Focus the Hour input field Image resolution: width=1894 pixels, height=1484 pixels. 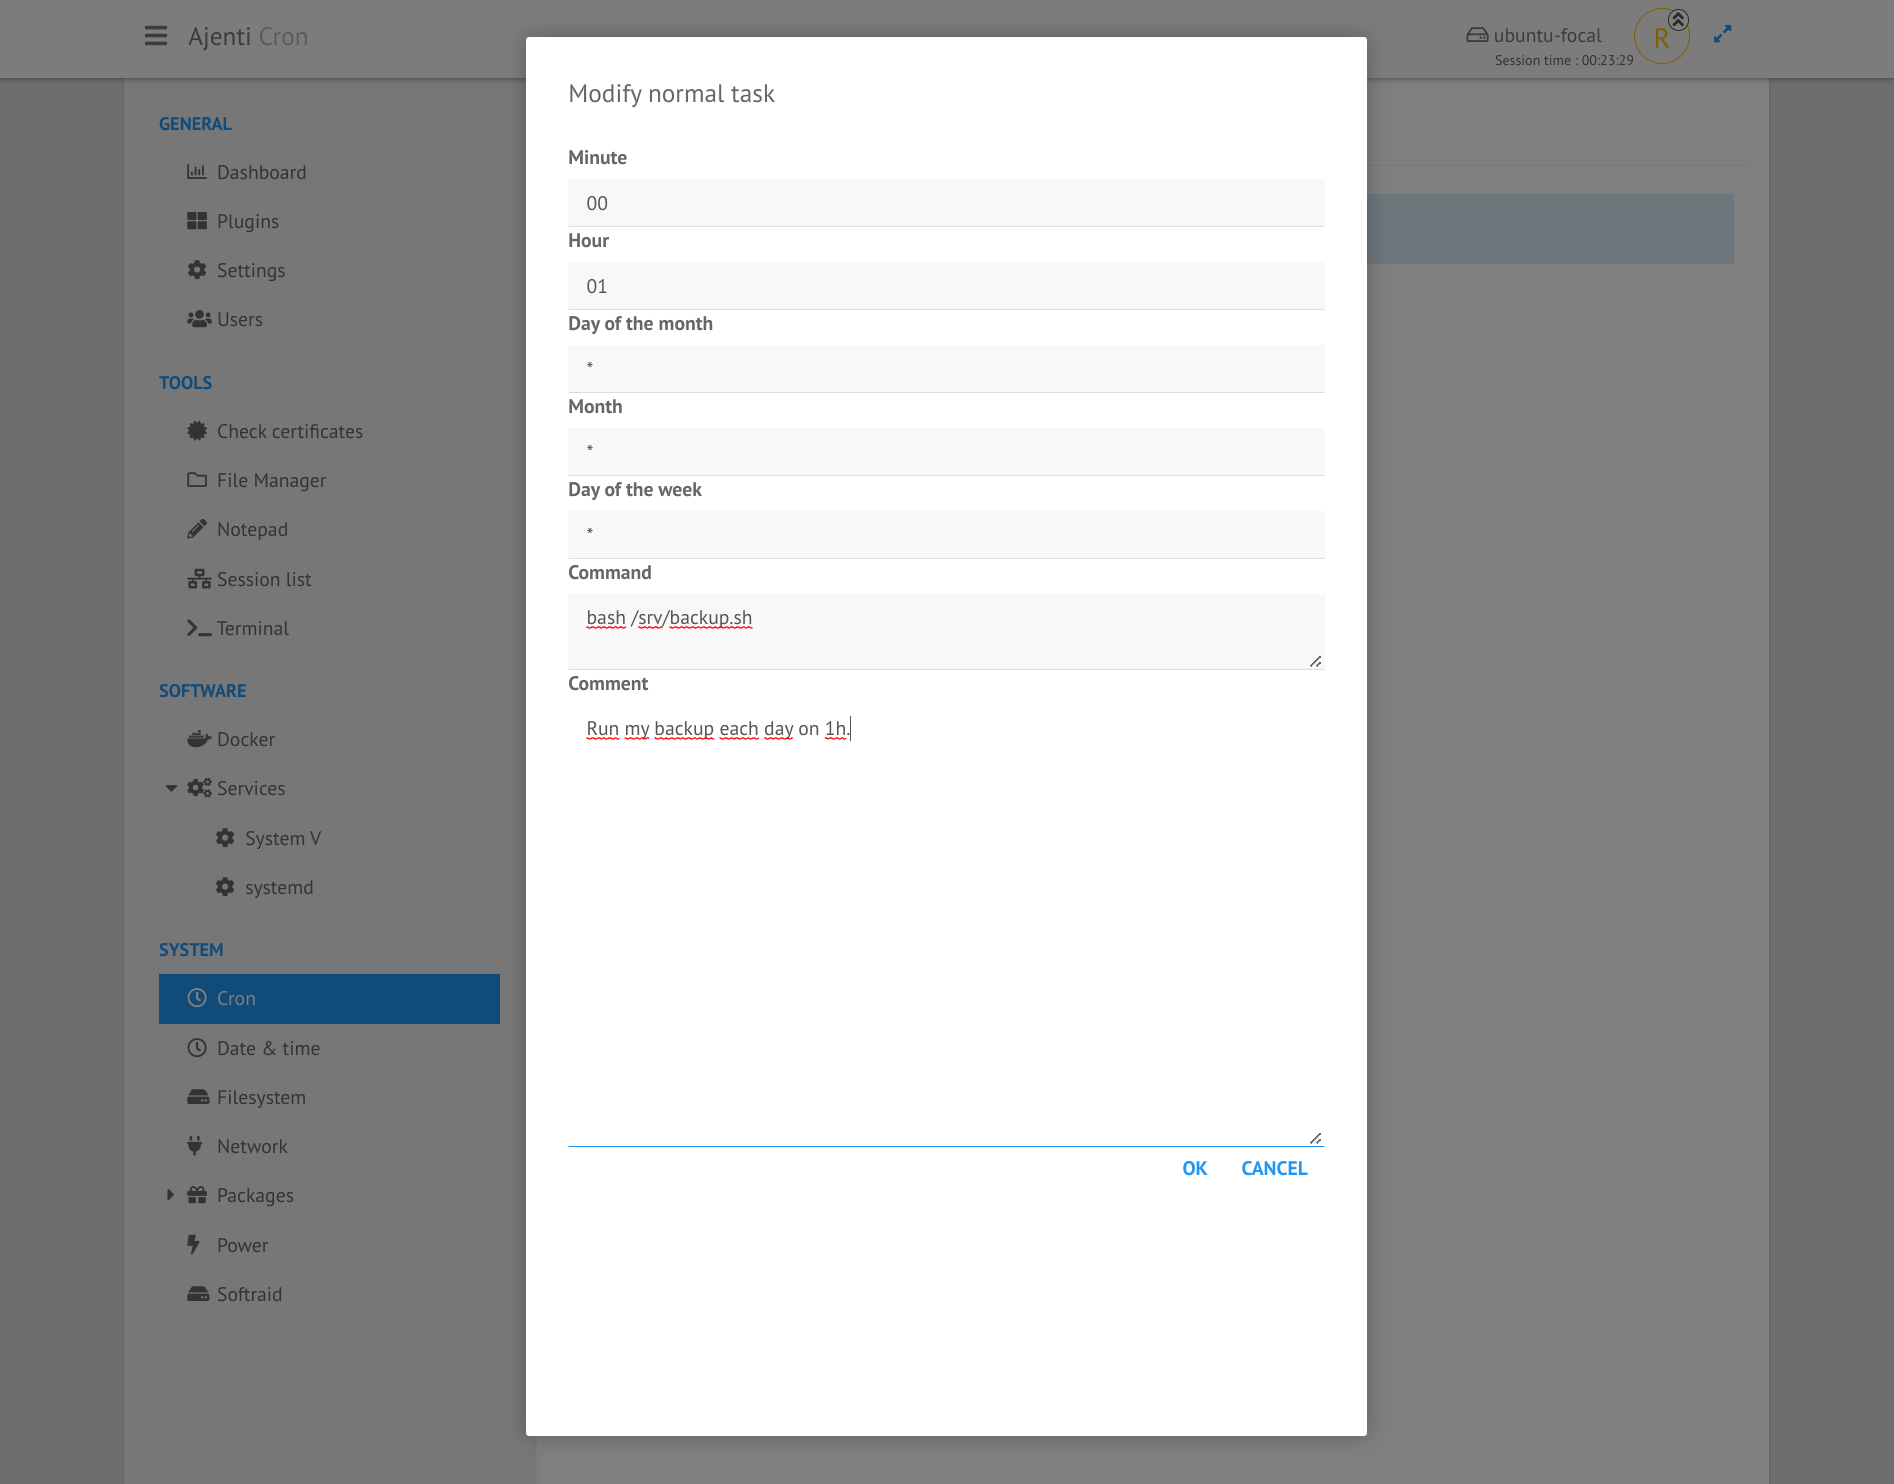945,287
